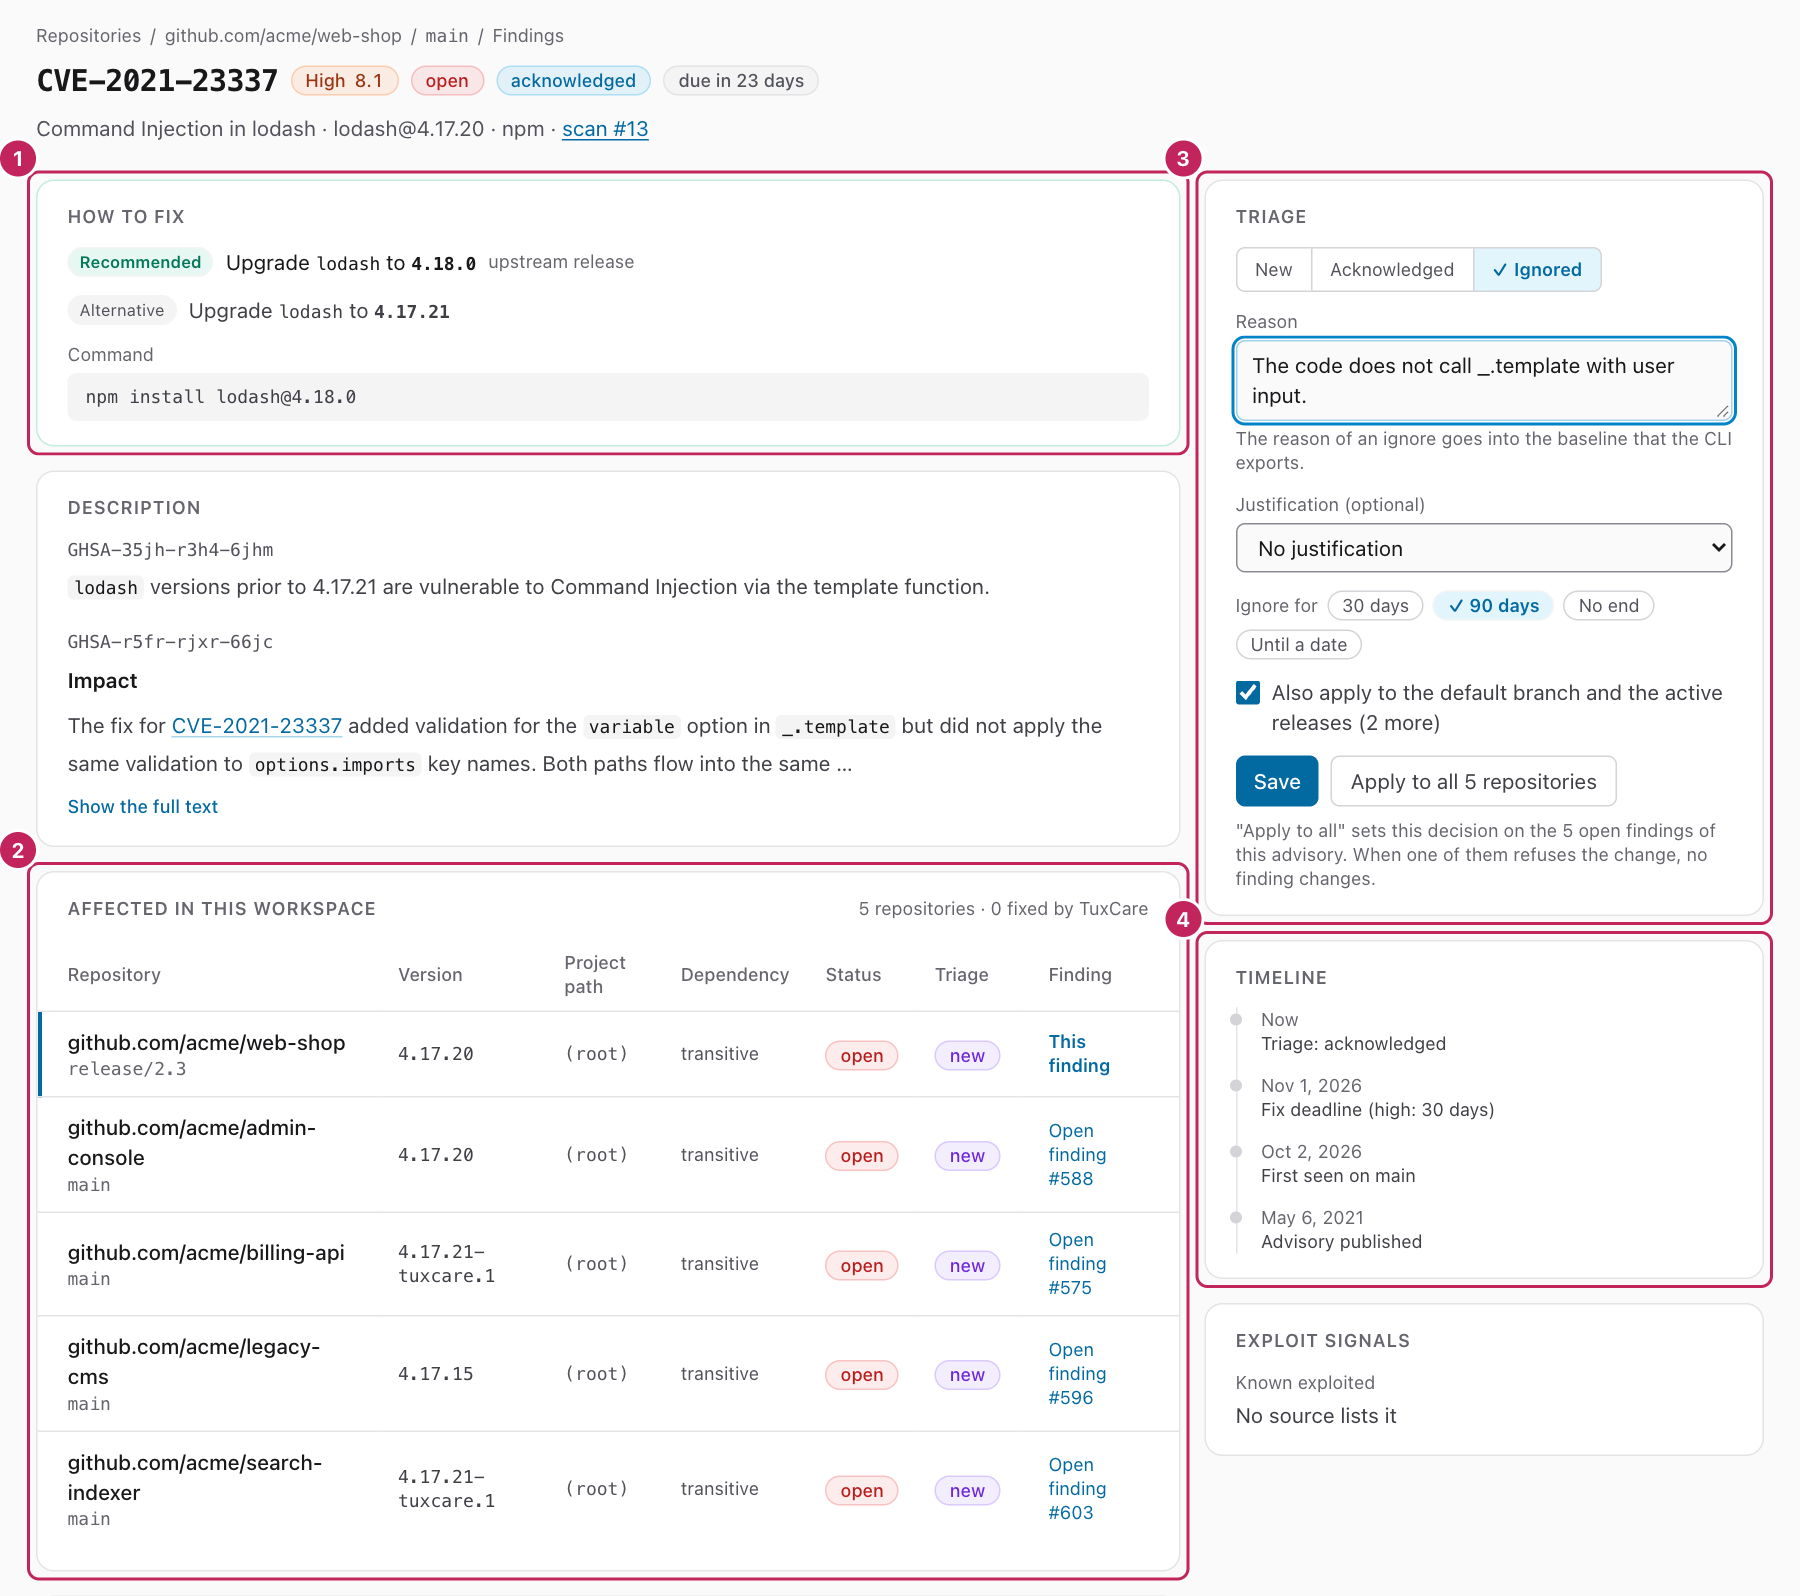Open finding #575 for billing-api

pos(1077,1264)
